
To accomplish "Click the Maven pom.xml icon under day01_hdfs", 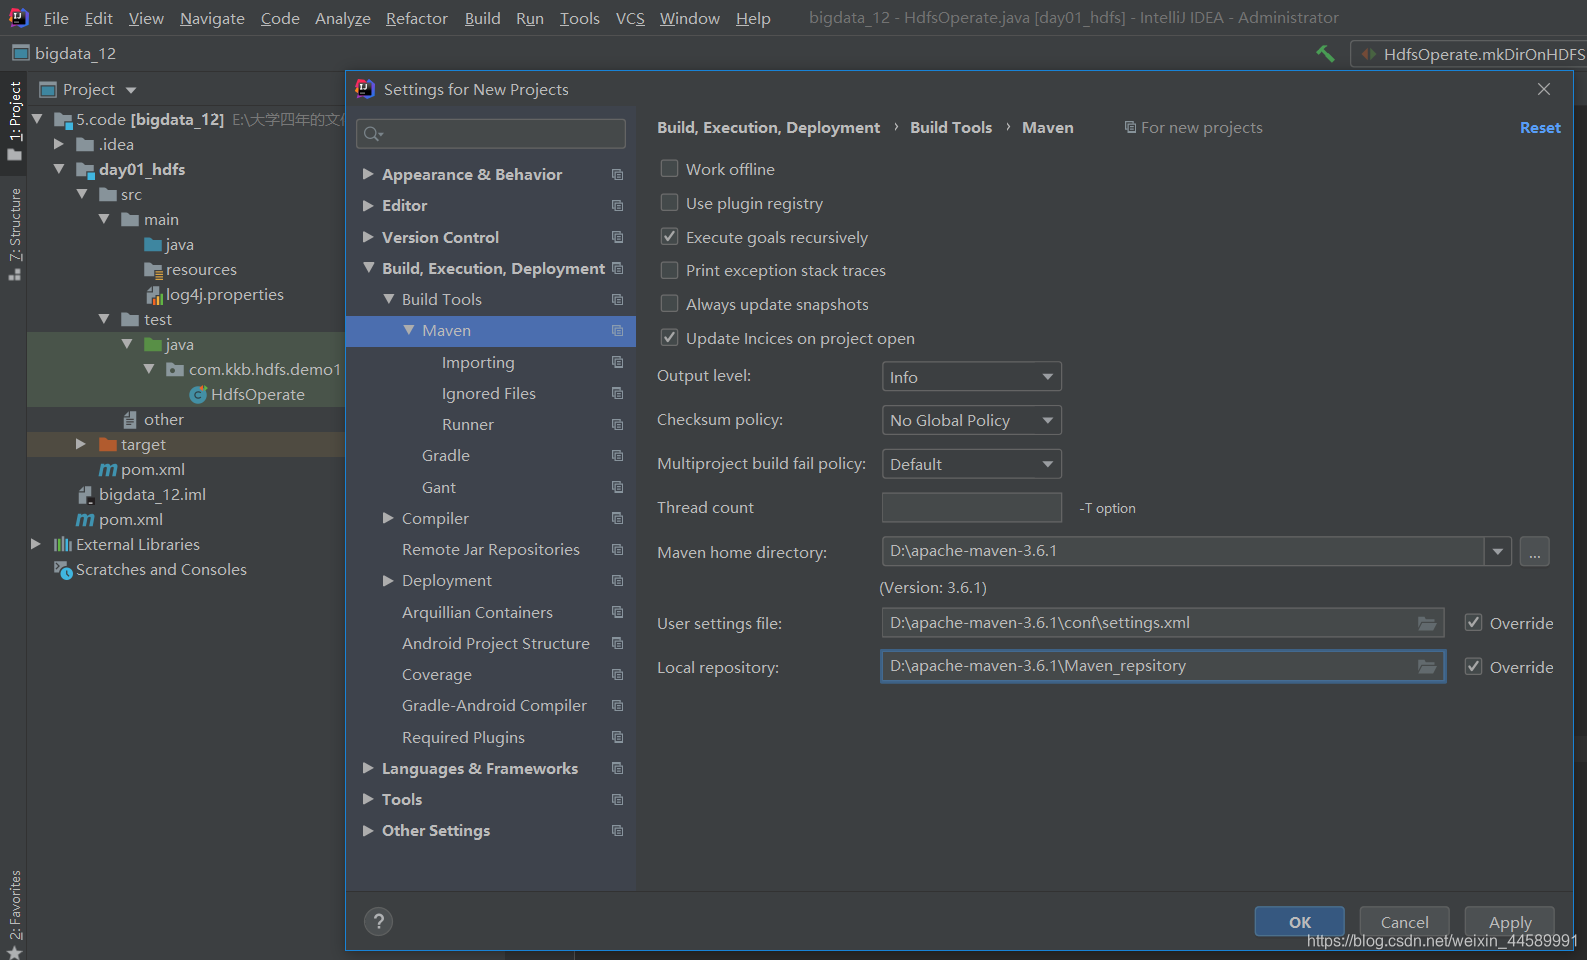I will [108, 470].
